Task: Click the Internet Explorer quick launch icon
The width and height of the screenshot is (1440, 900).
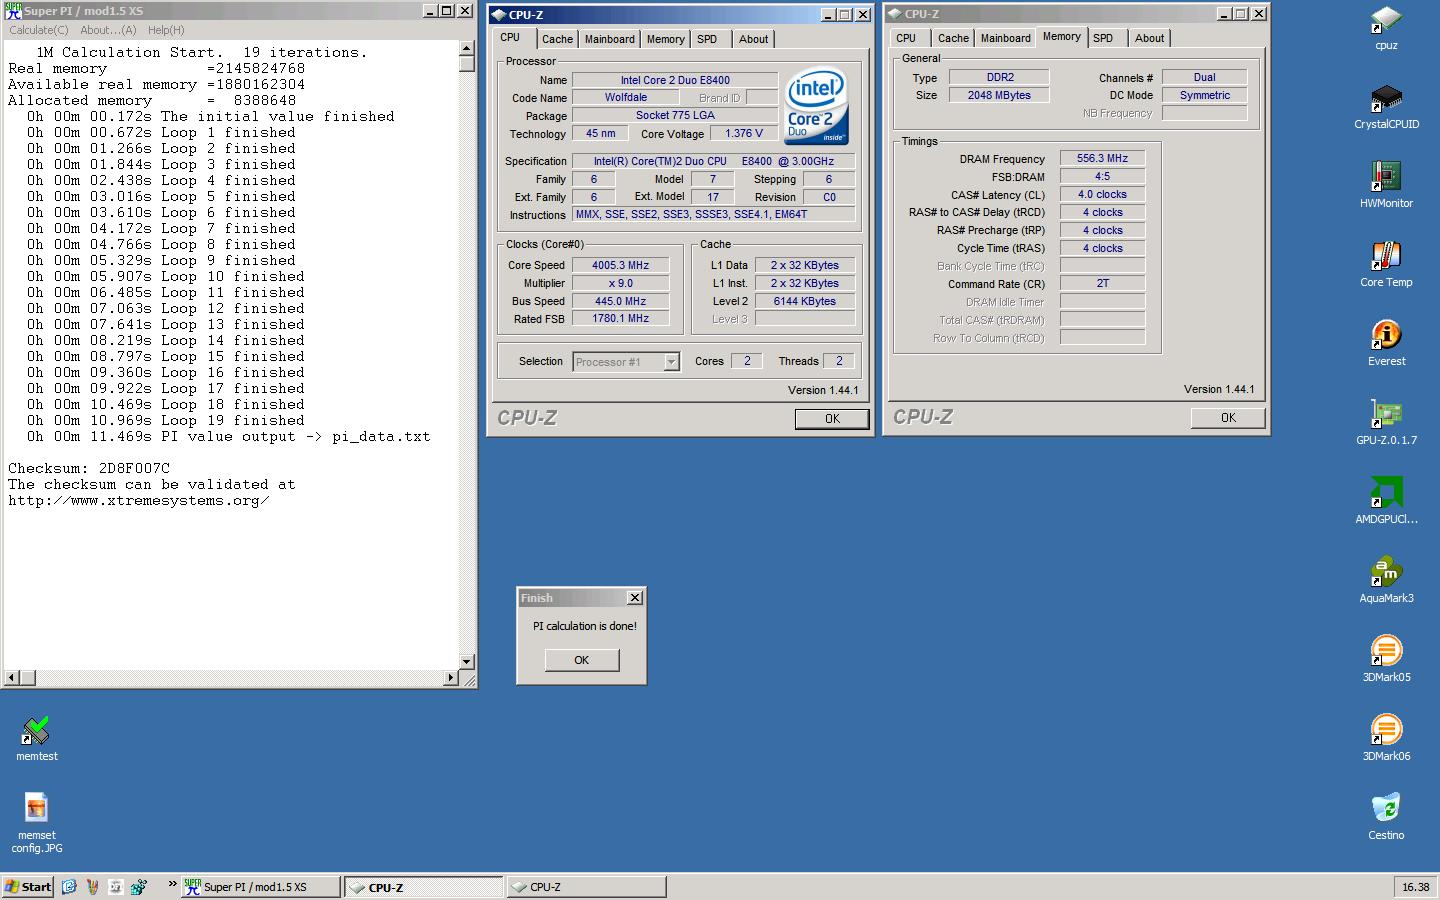Action: tap(69, 886)
